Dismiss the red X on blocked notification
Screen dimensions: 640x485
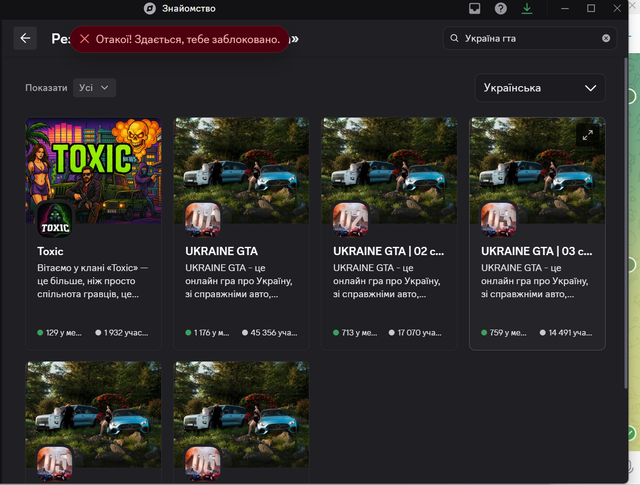pos(84,39)
